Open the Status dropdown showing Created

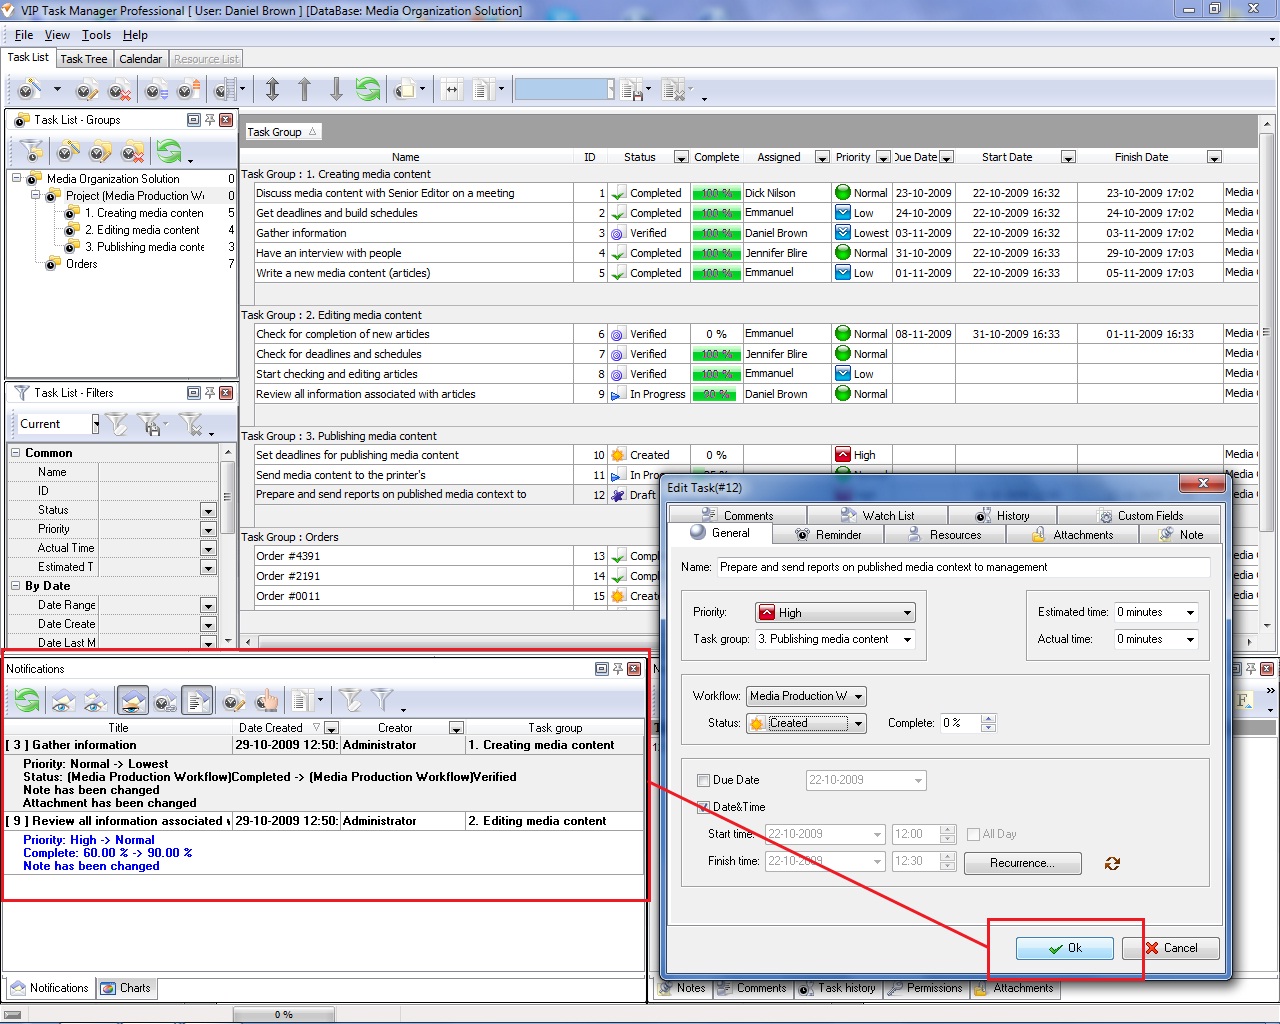click(858, 724)
